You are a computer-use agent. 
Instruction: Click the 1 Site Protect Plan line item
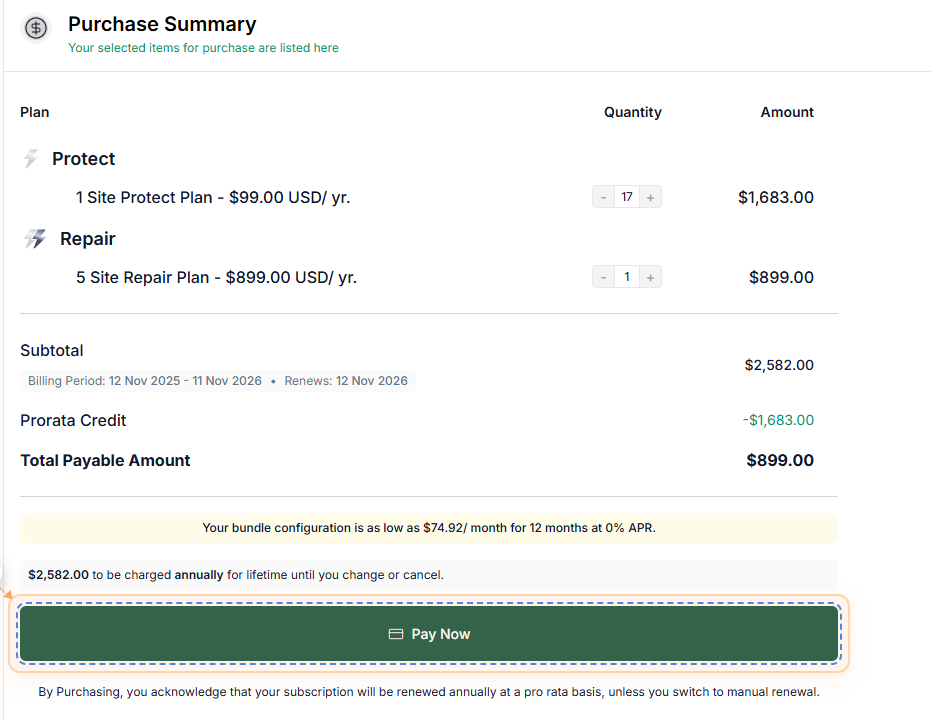pyautogui.click(x=213, y=197)
